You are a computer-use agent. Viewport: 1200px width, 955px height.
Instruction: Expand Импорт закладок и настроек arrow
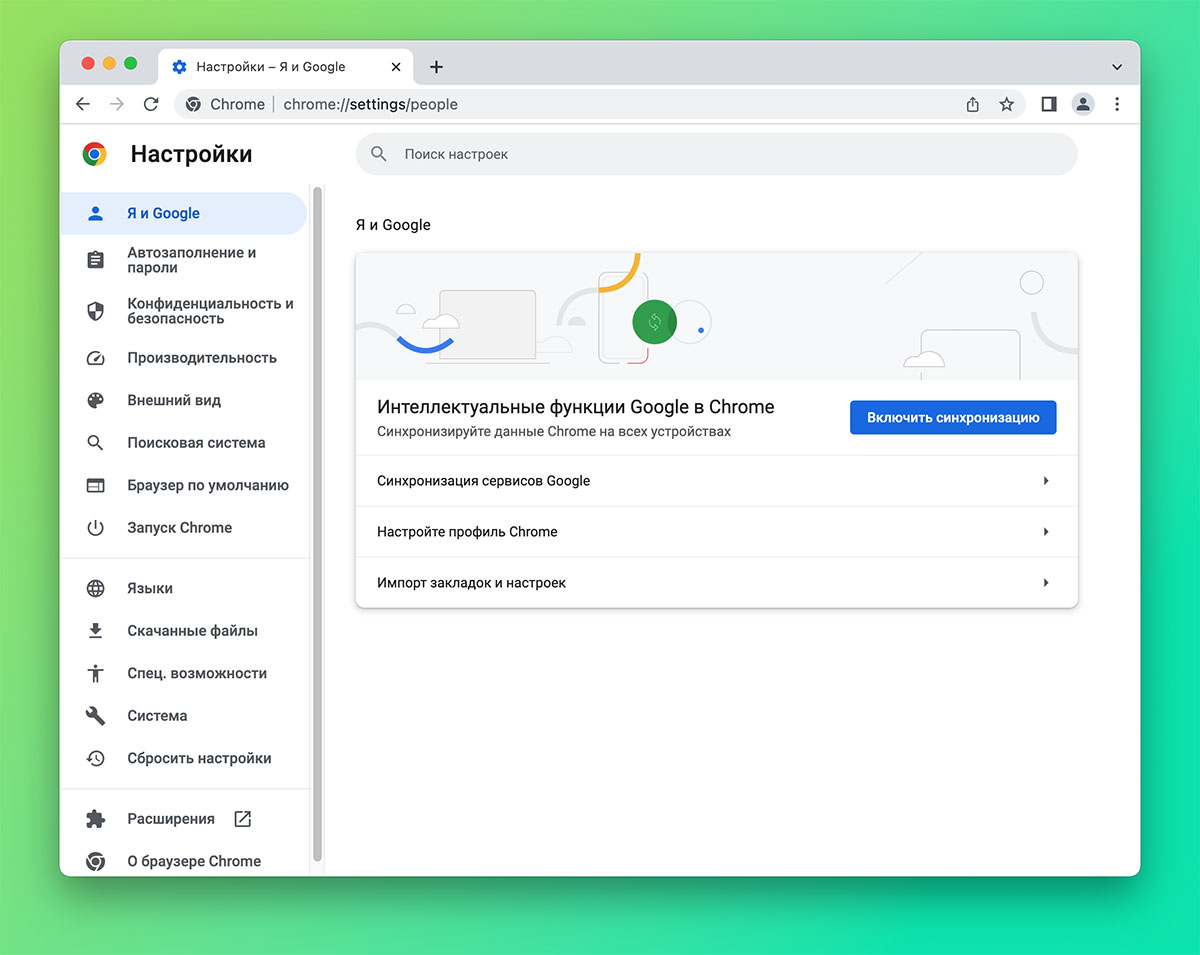tap(1046, 583)
